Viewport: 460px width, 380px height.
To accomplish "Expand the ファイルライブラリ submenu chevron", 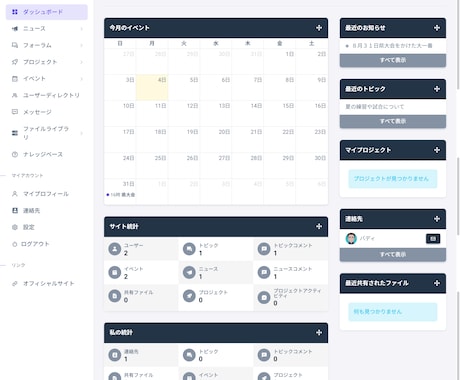I will (82, 133).
